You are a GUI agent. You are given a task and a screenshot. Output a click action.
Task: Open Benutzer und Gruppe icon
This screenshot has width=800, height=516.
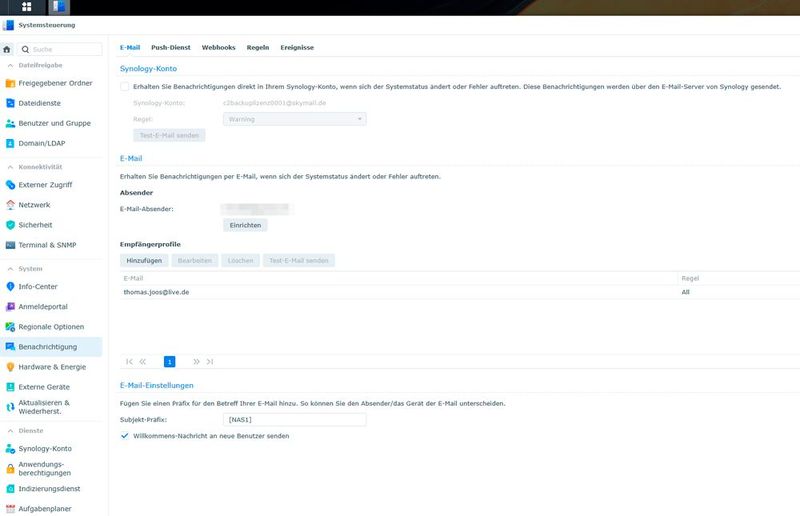10,124
